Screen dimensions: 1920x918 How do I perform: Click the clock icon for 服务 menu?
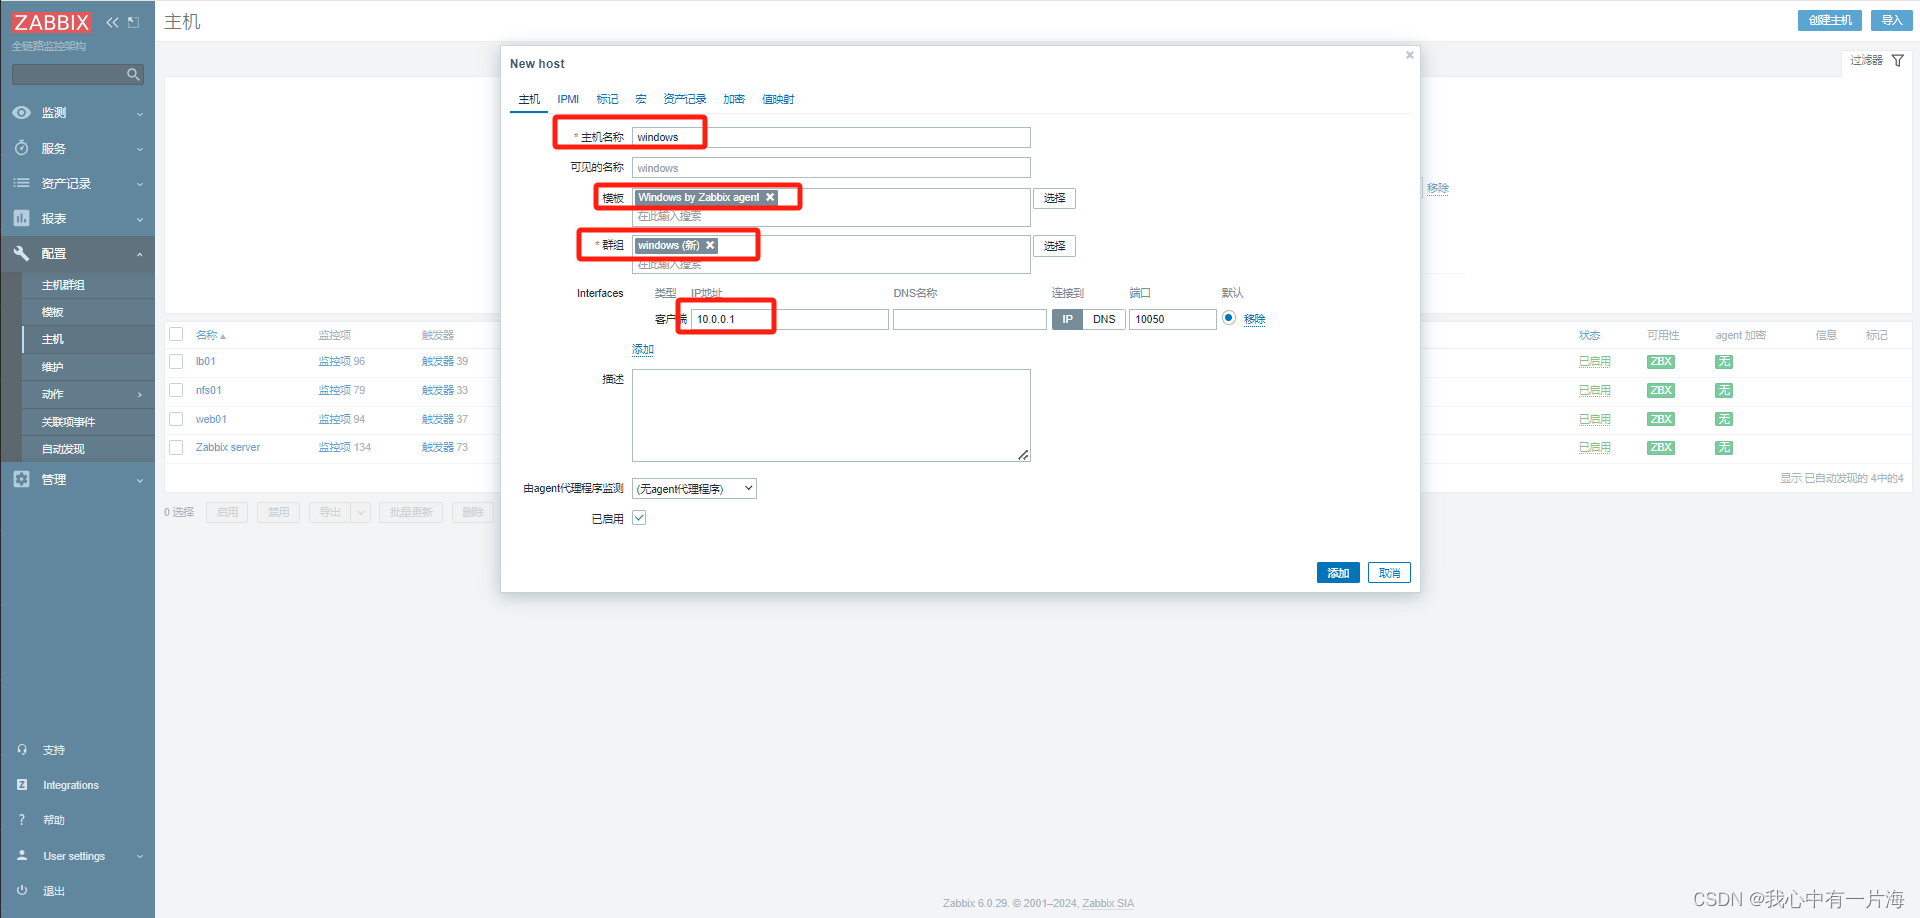[21, 148]
